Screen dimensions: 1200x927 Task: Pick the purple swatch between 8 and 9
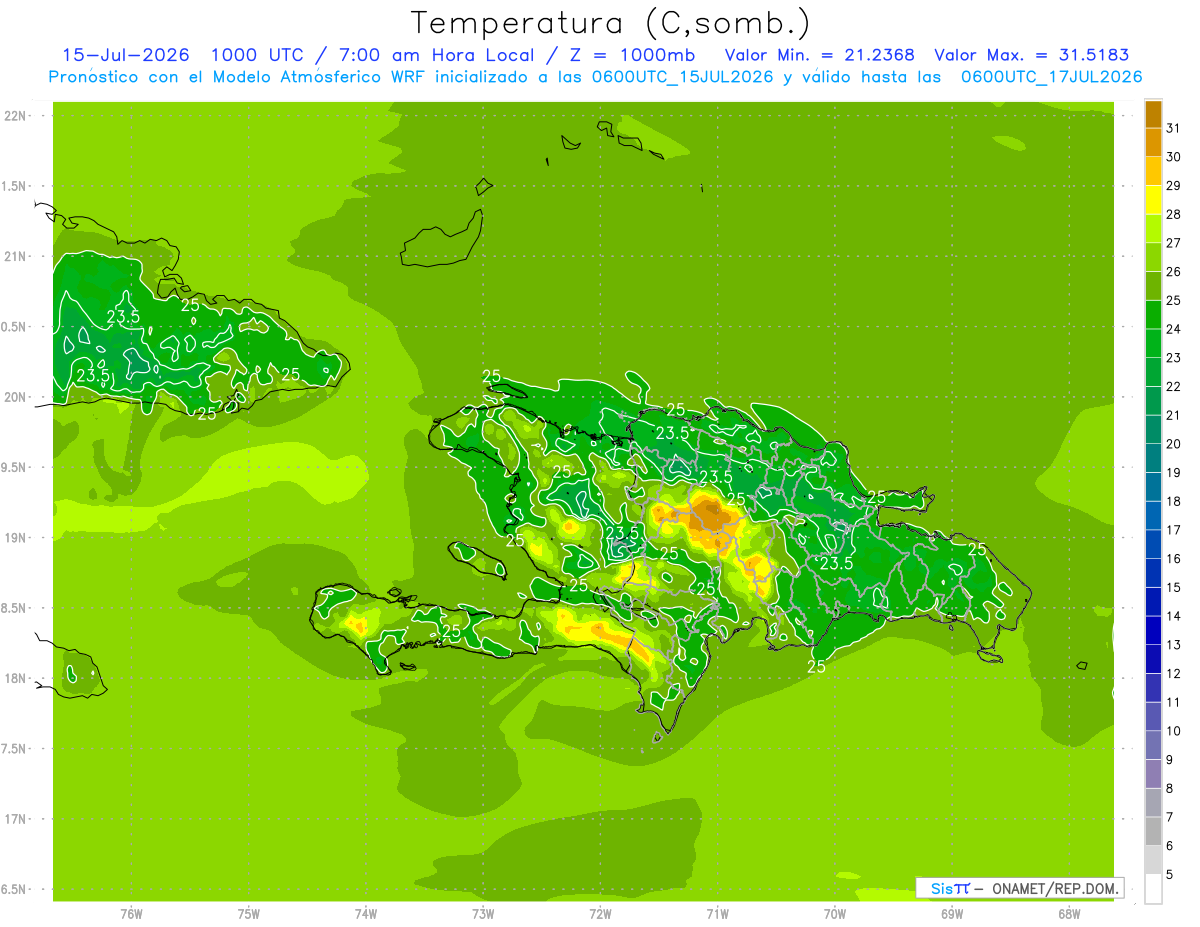pos(1153,774)
